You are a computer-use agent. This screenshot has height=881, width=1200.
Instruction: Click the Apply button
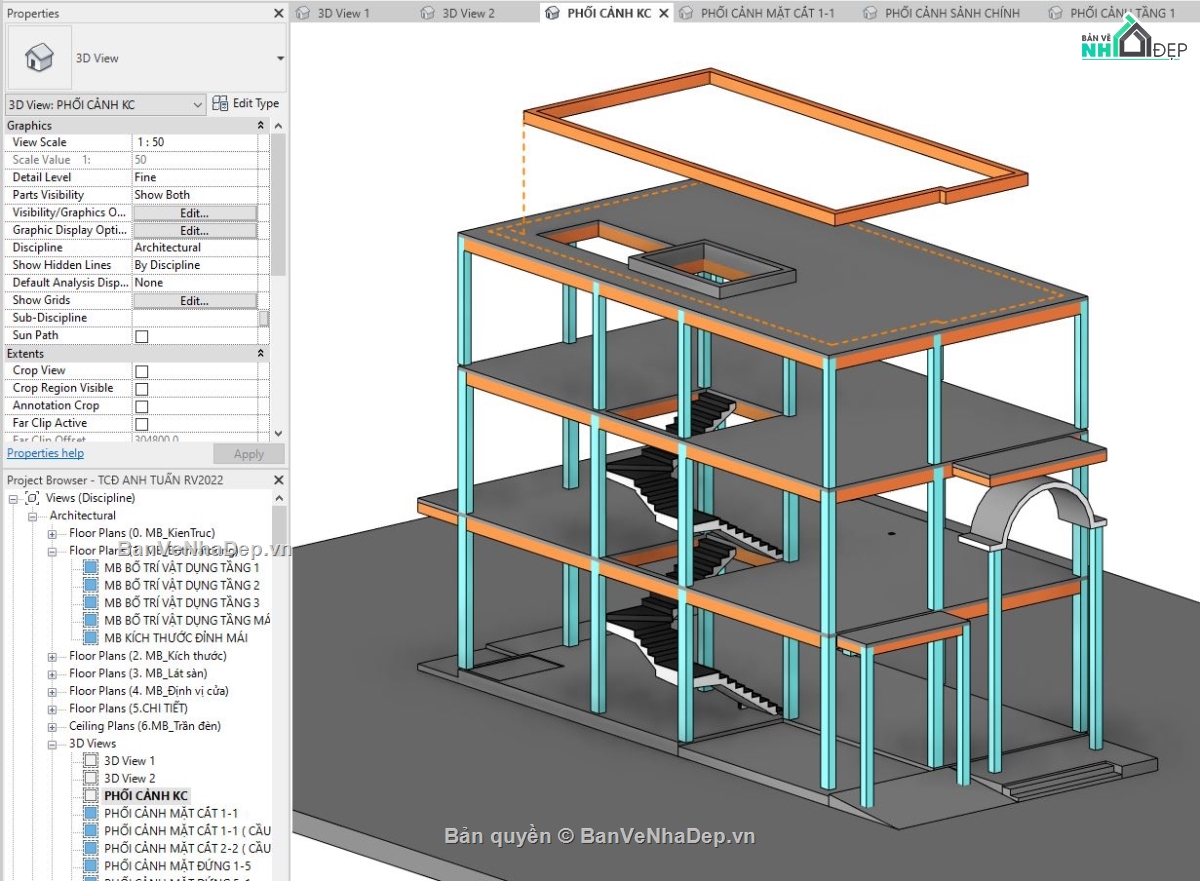248,453
